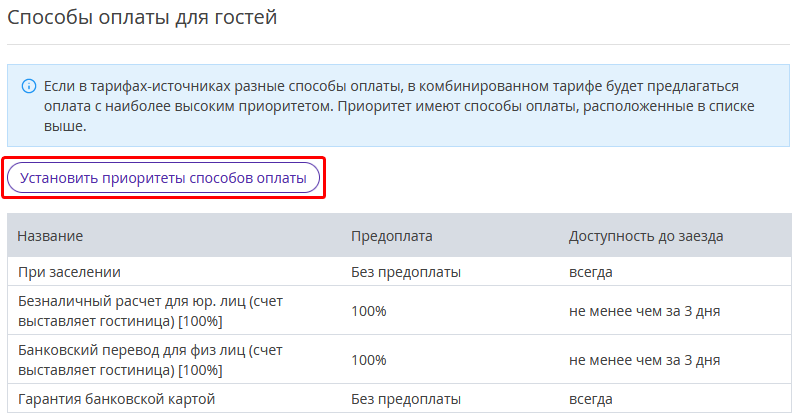
Task: Click Без предоплаты in Гарантия картой row
Action: coord(406,399)
